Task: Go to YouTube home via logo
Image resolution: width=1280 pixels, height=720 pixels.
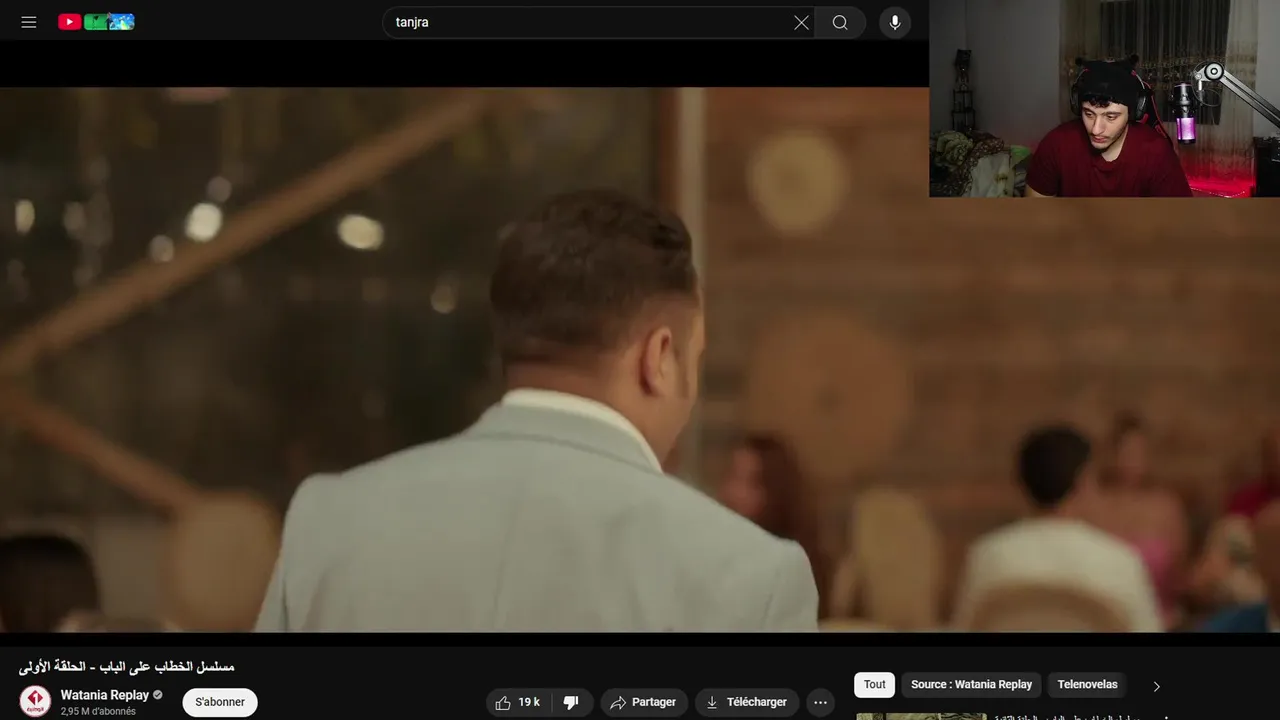Action: click(96, 22)
